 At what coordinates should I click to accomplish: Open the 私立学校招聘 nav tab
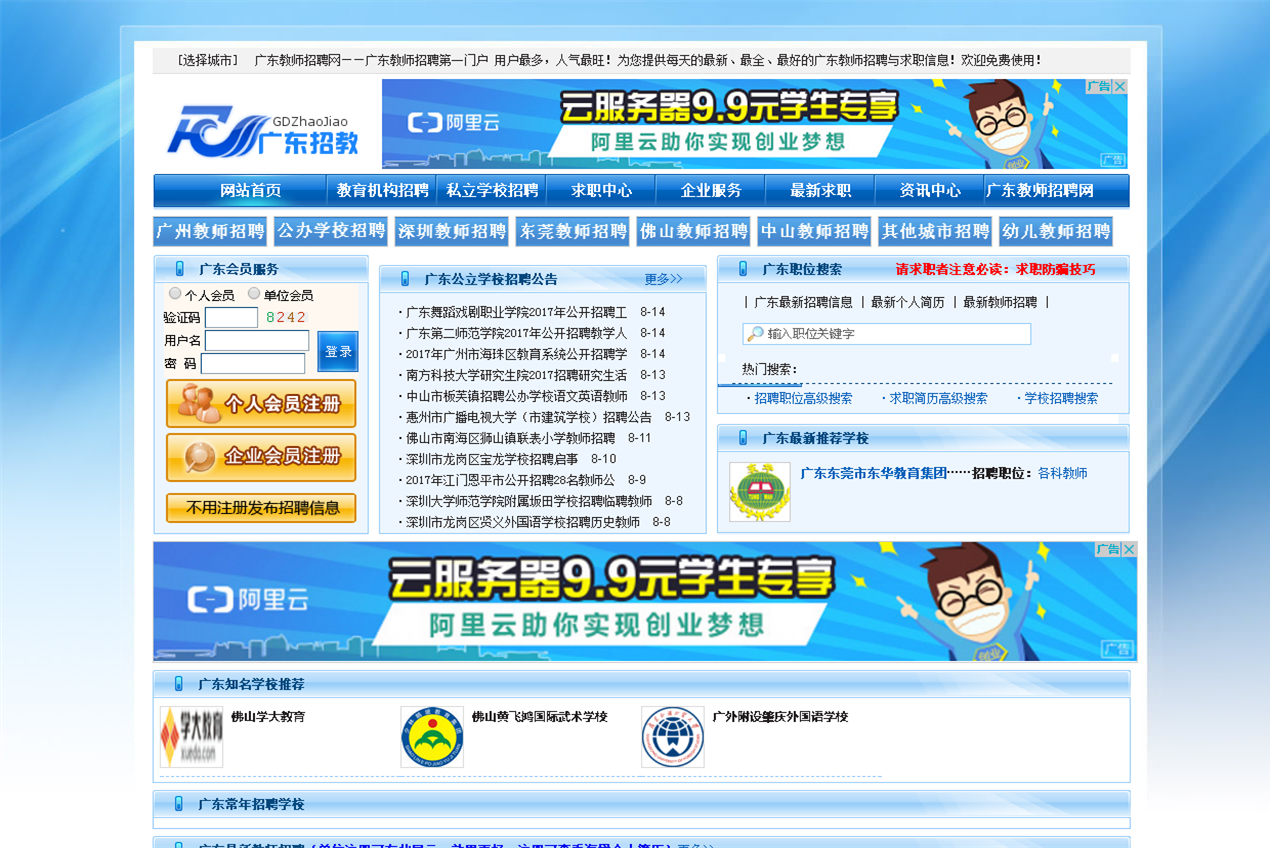[492, 191]
